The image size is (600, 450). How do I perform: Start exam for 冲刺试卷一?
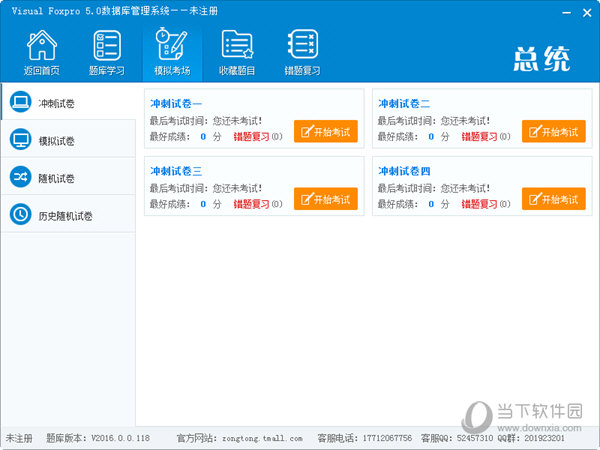(326, 131)
